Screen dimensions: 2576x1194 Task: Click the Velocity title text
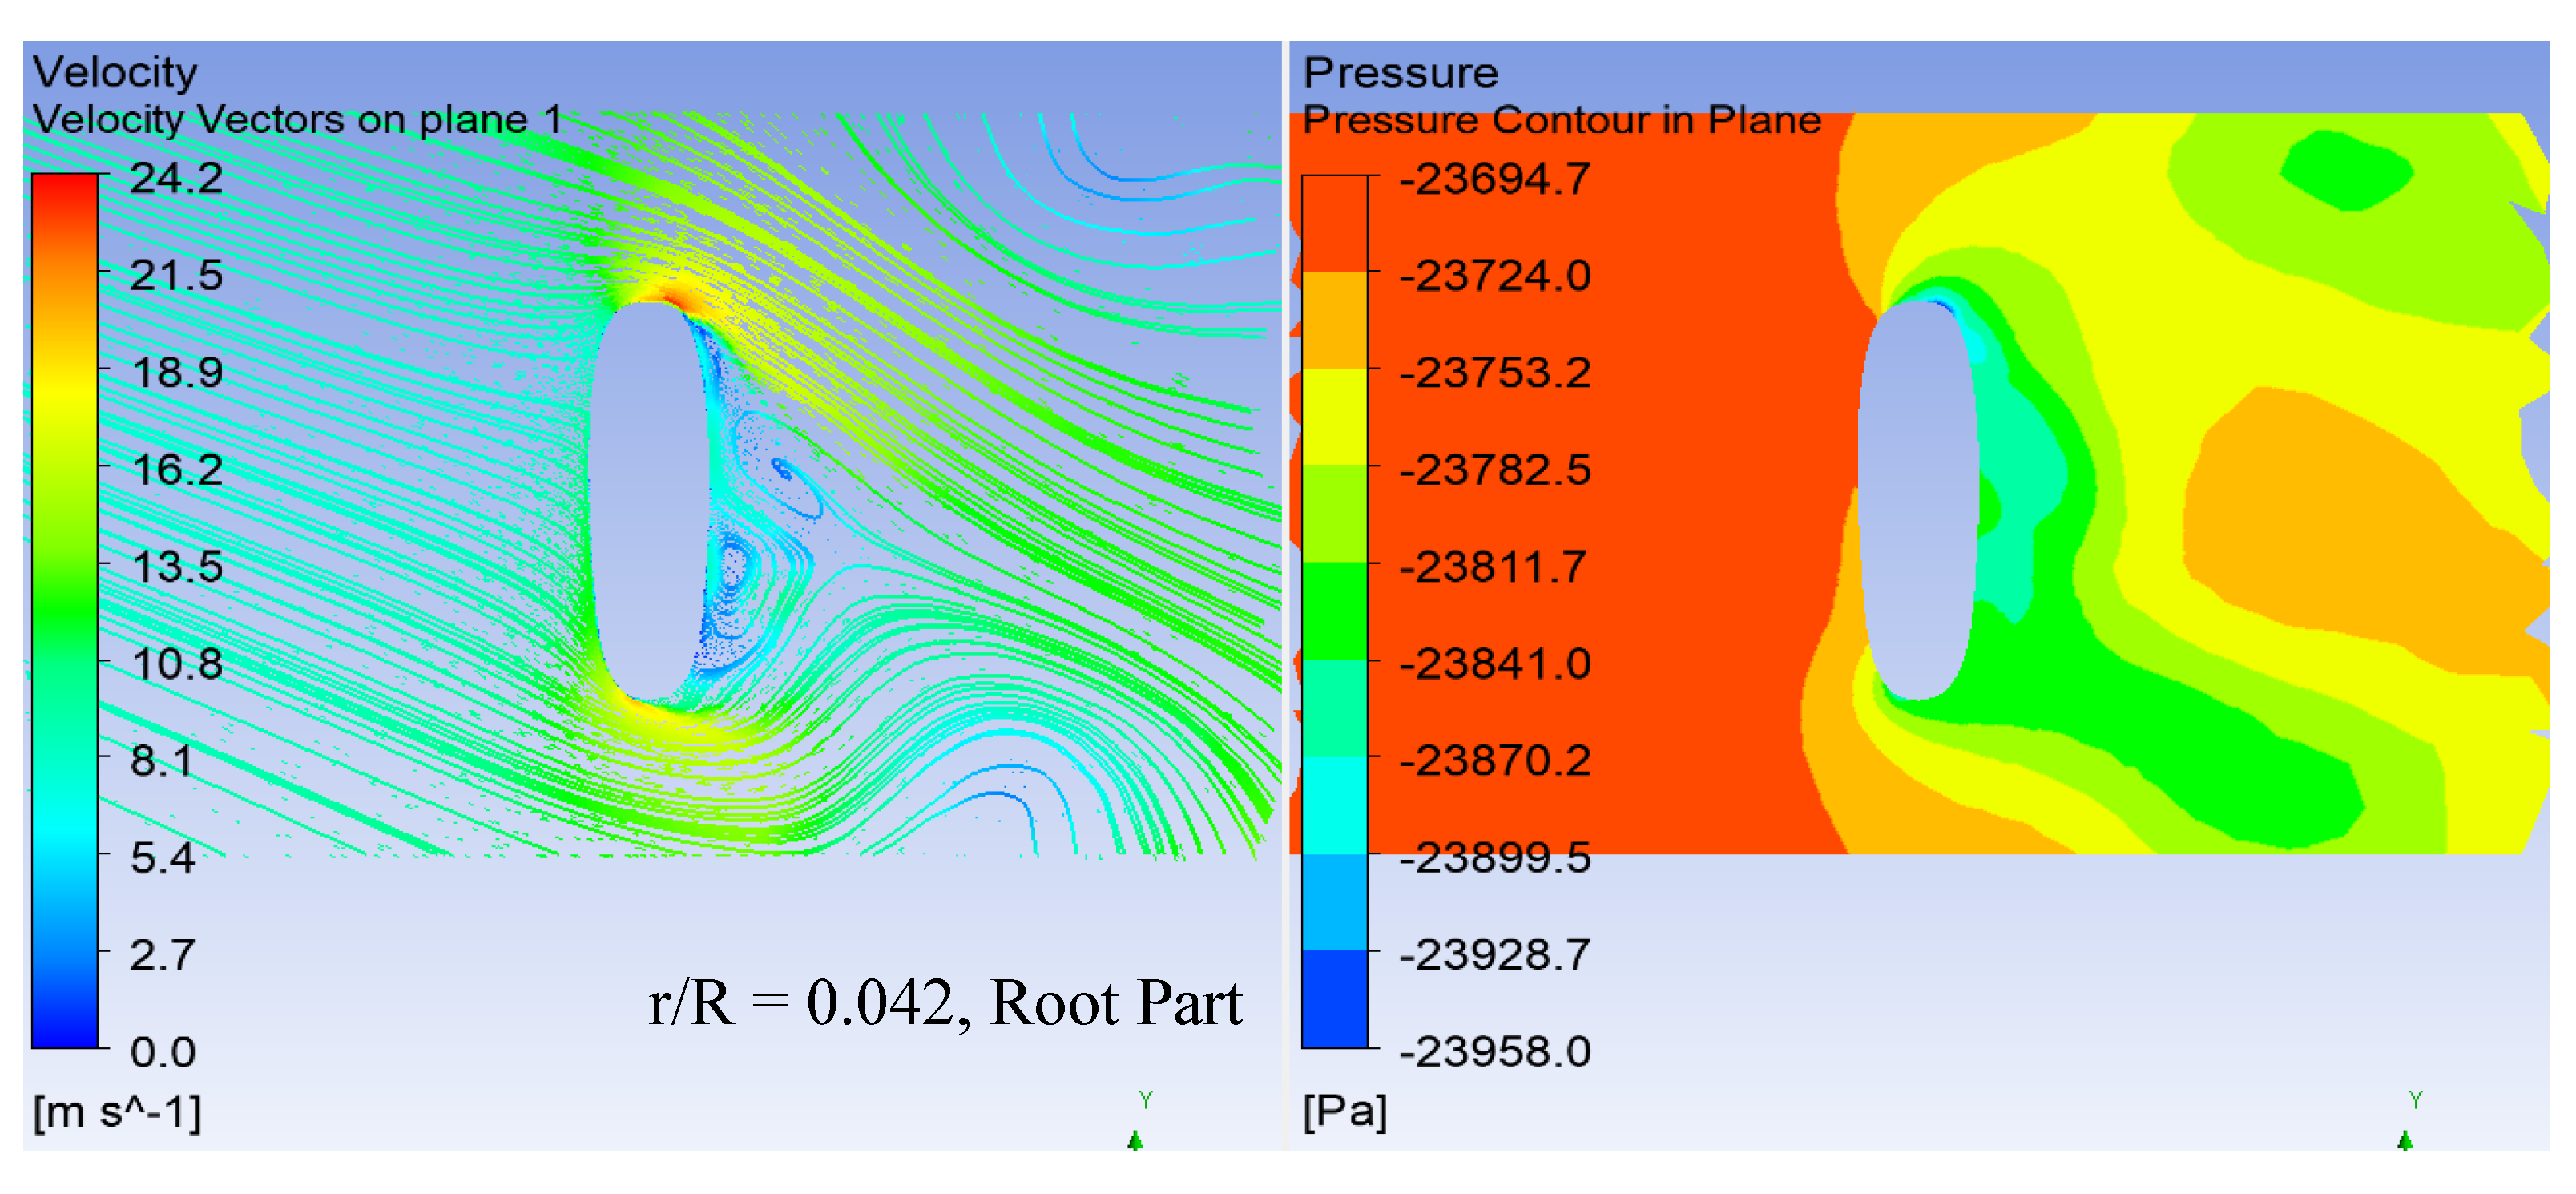[115, 72]
